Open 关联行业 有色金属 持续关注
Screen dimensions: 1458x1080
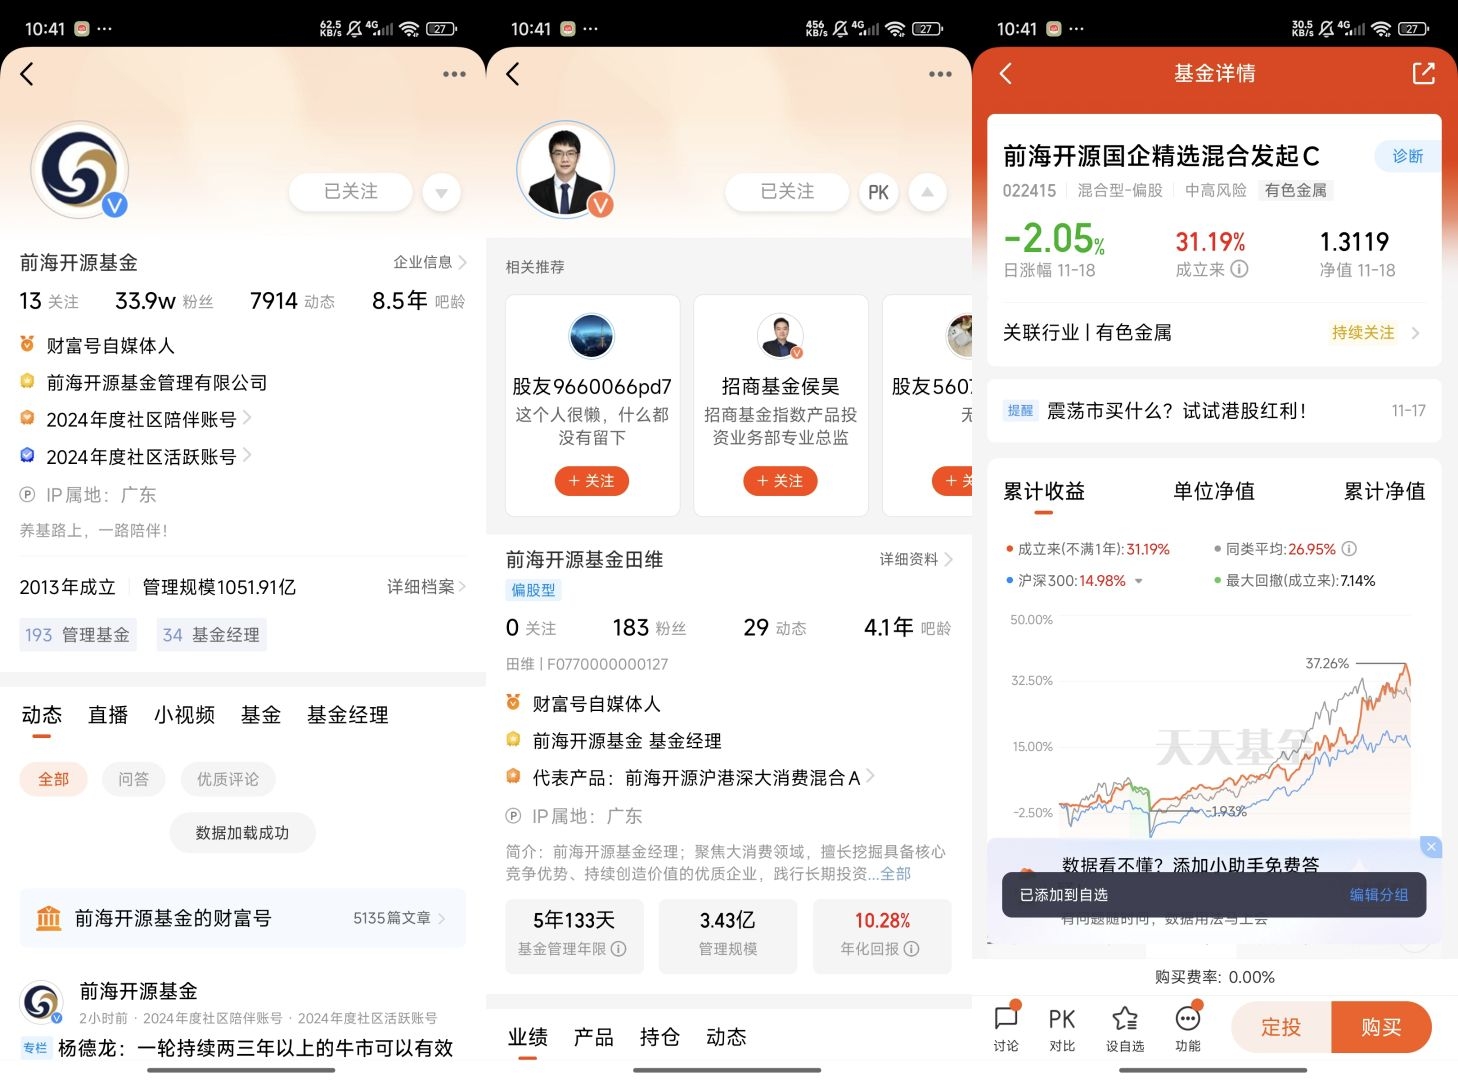[x=1214, y=332]
